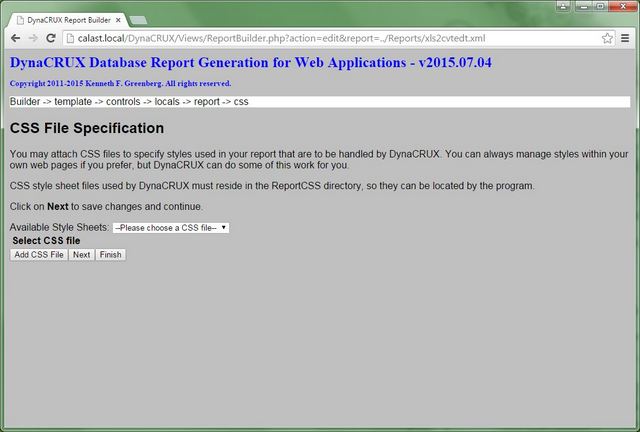Close the browser window

(623, 6)
